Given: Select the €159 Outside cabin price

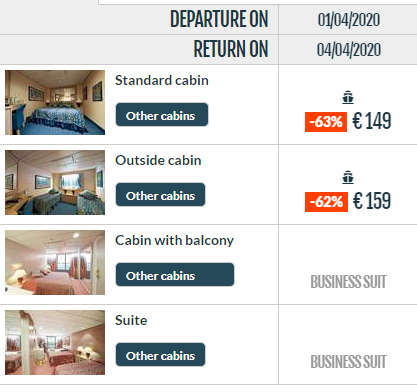Looking at the screenshot, I should pyautogui.click(x=372, y=201).
